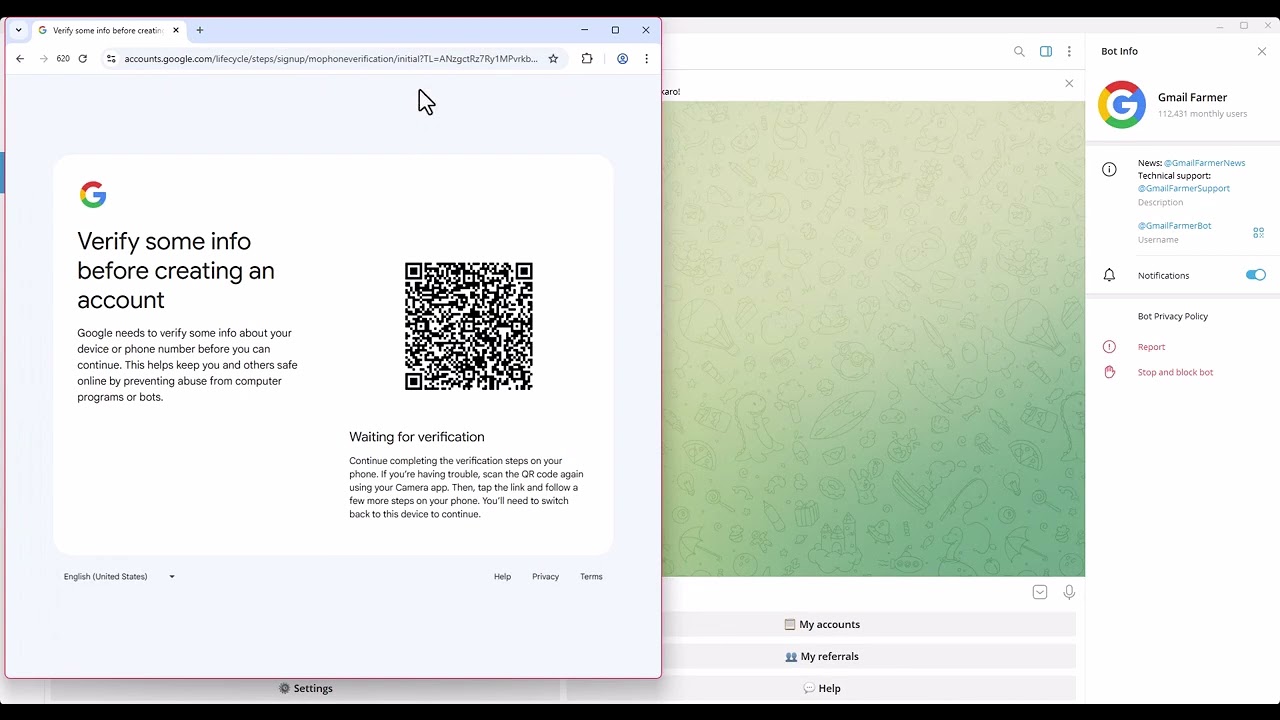
Task: Show the QR code for the bot username
Action: pos(1259,233)
